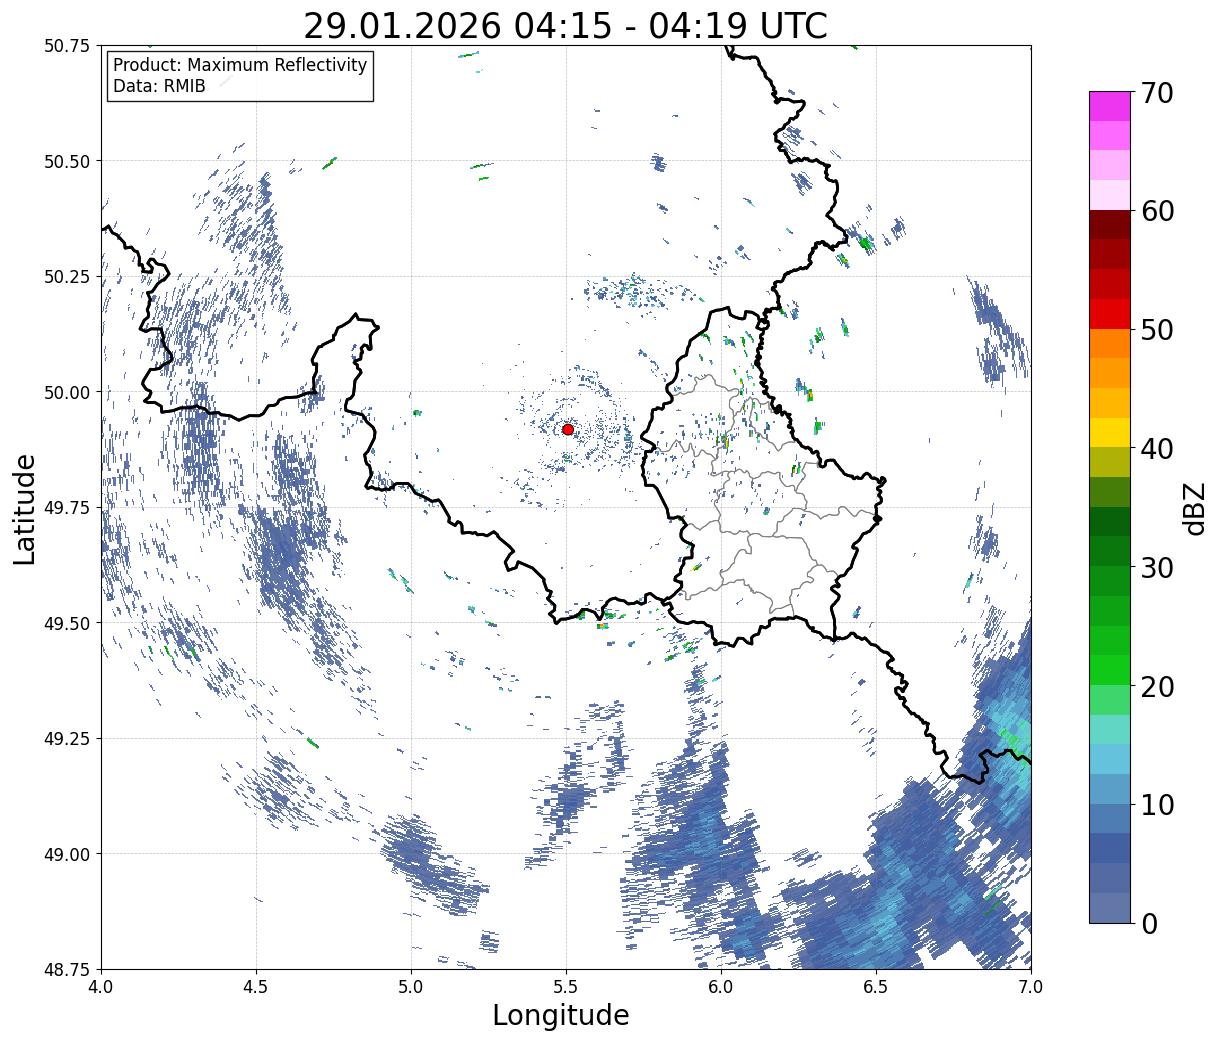
Task: Click the colorbar tick label 10
Action: point(1157,804)
